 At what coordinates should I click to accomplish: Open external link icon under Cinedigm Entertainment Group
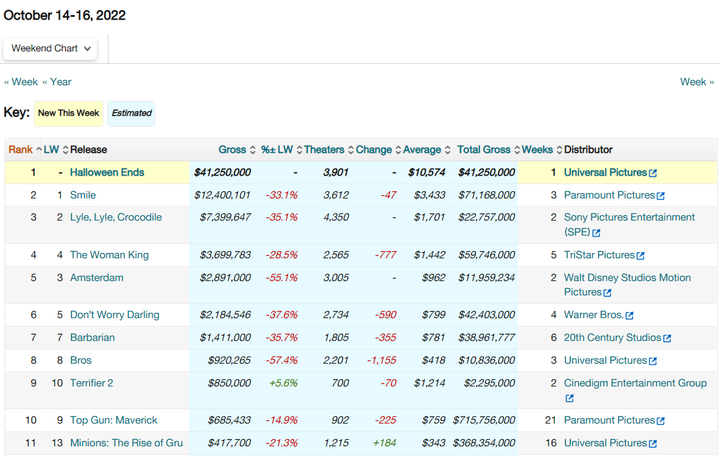tap(569, 398)
